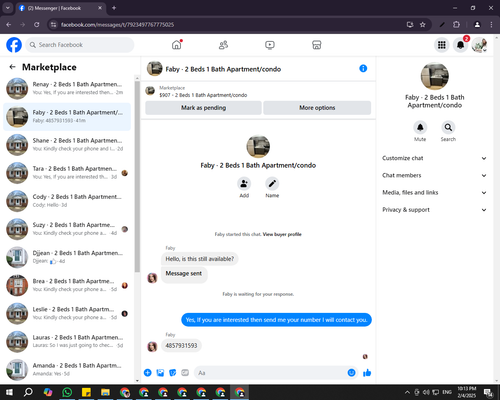Click Faby's message 4857931593

pos(181,345)
